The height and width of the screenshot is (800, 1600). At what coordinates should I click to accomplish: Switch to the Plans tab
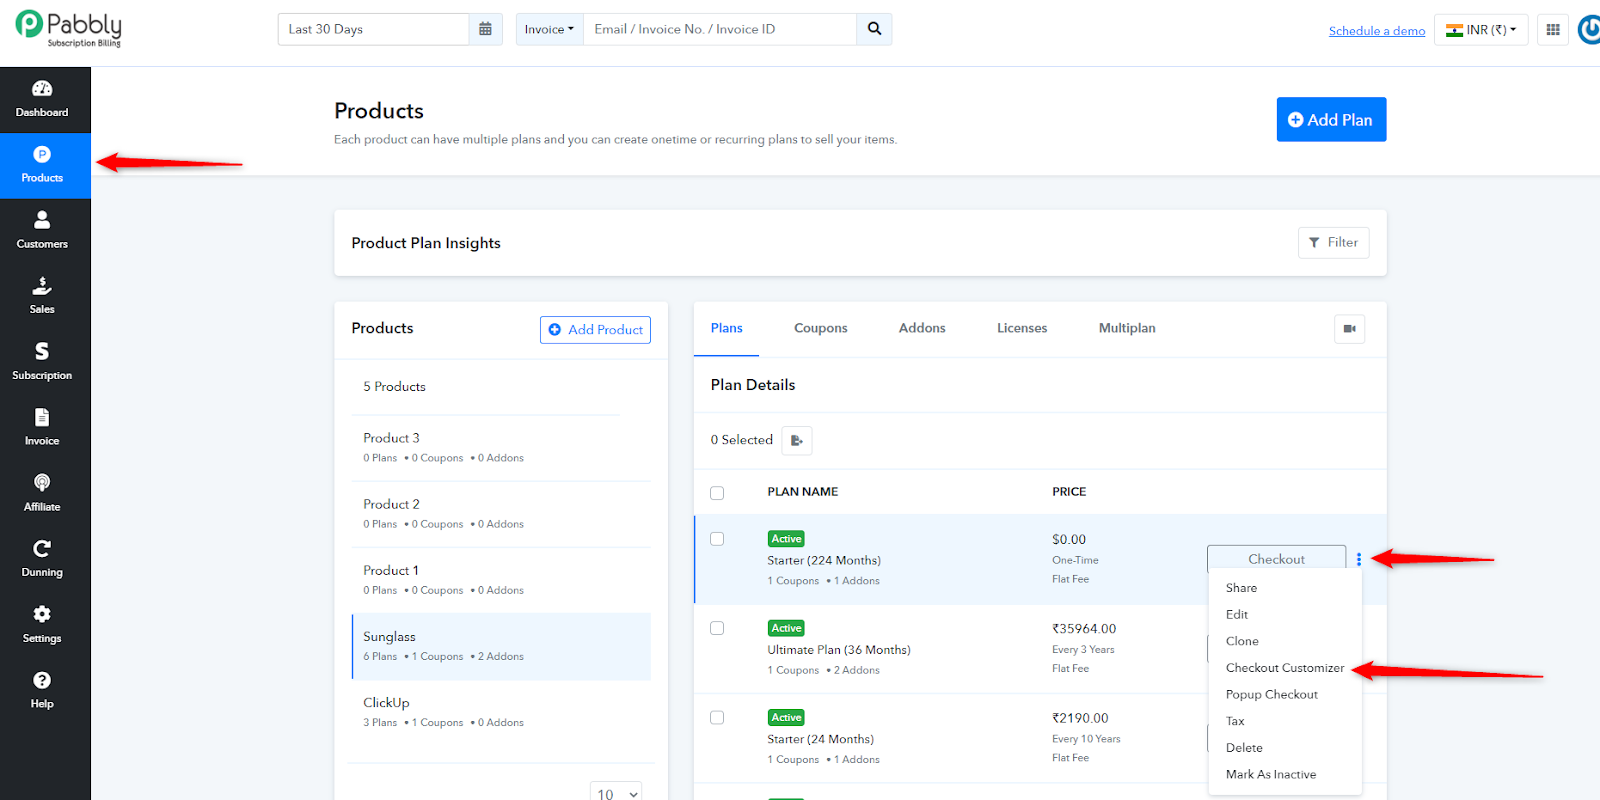pos(727,328)
